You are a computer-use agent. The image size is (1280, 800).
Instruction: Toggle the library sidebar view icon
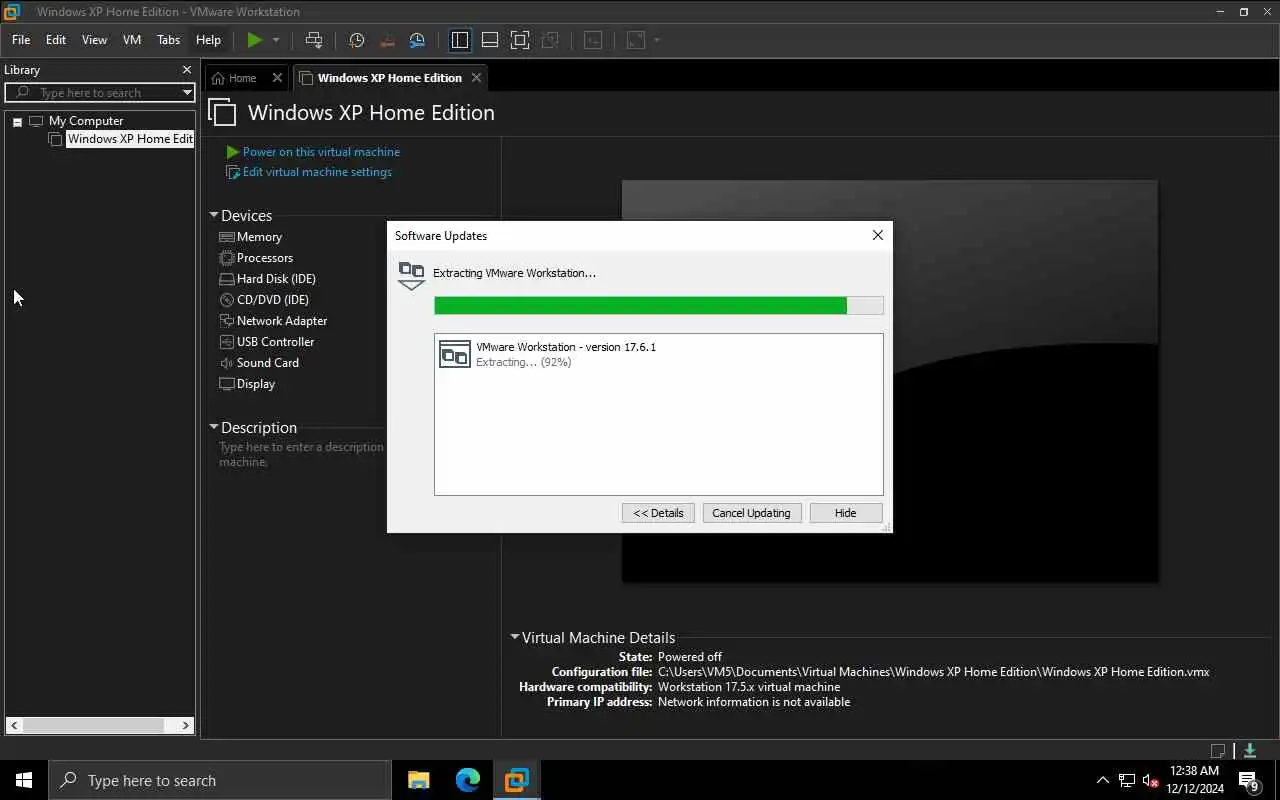point(460,40)
